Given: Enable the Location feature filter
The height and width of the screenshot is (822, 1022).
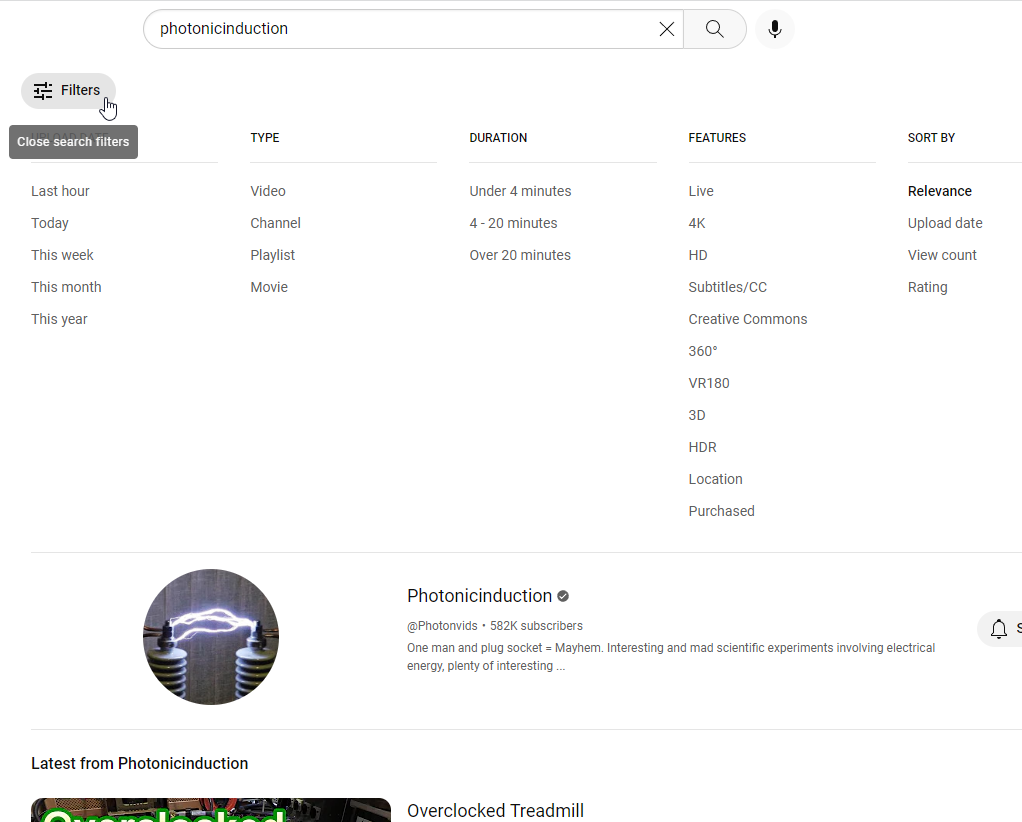Looking at the screenshot, I should (715, 478).
